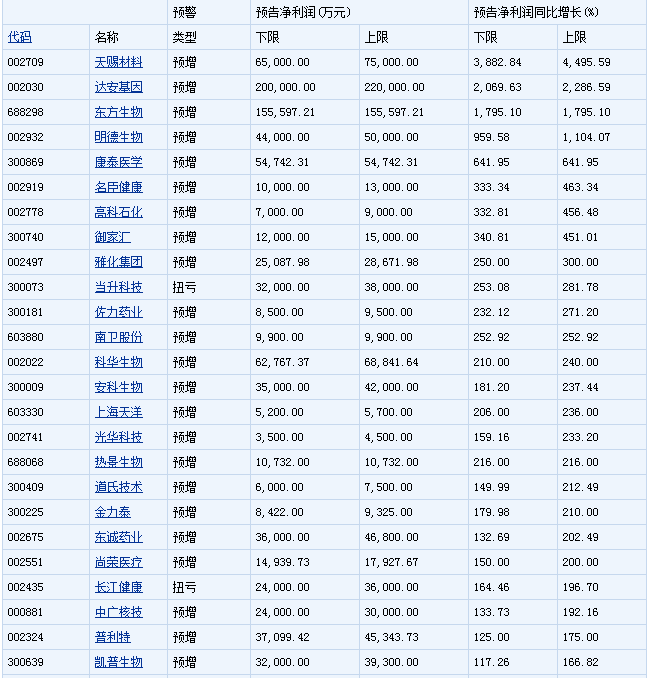650x678 pixels.
Task: Open the 长江健康 stock link
Action: 118,587
